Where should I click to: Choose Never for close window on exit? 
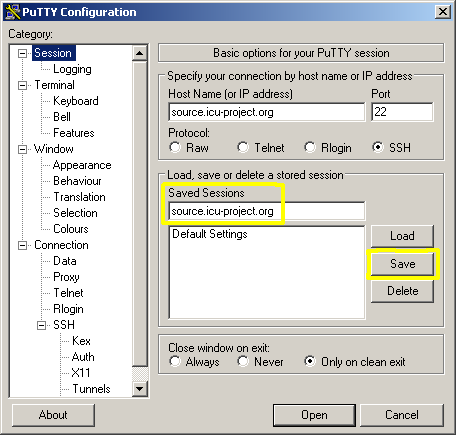pyautogui.click(x=243, y=362)
